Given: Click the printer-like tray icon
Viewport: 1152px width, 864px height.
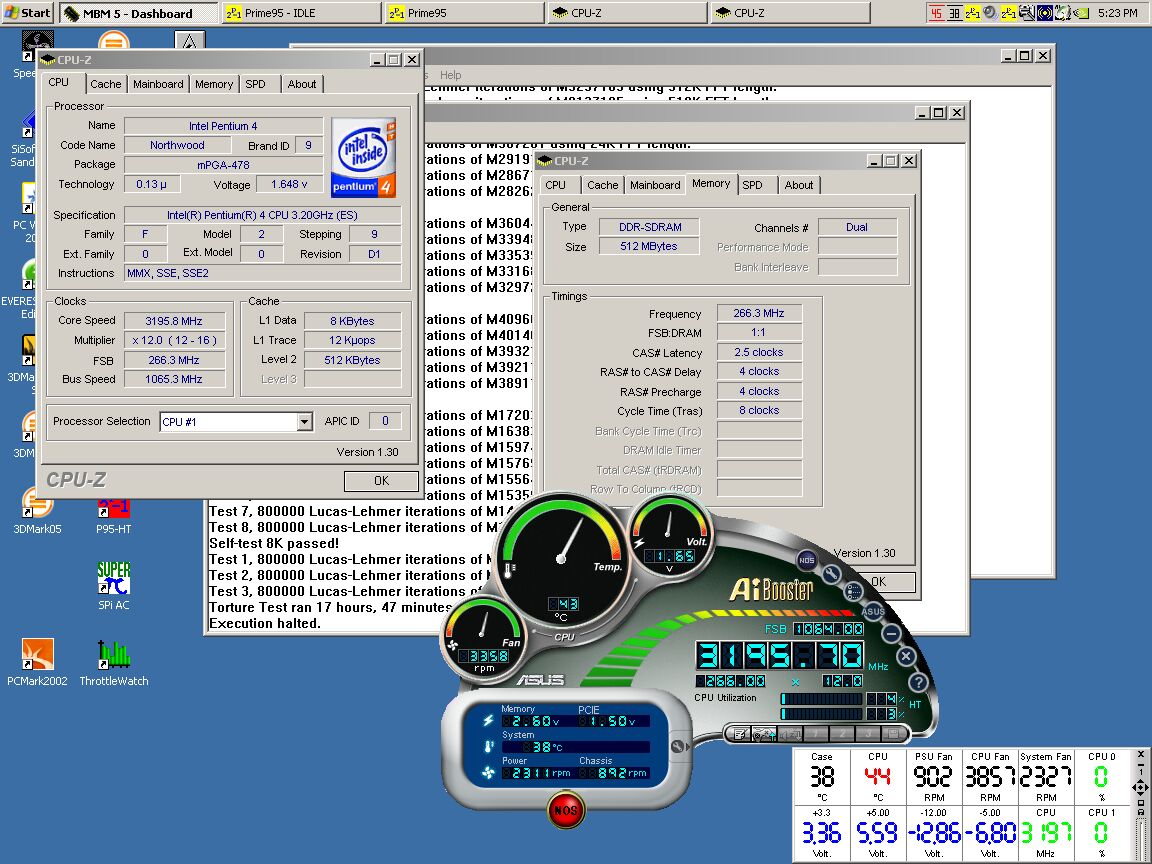Looking at the screenshot, I should tap(1026, 12).
